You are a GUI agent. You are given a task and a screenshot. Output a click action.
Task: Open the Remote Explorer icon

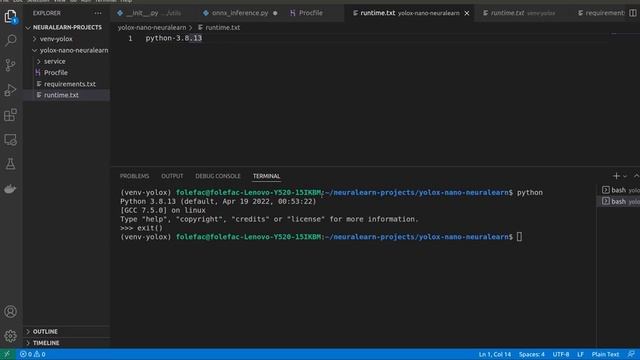(x=11, y=140)
